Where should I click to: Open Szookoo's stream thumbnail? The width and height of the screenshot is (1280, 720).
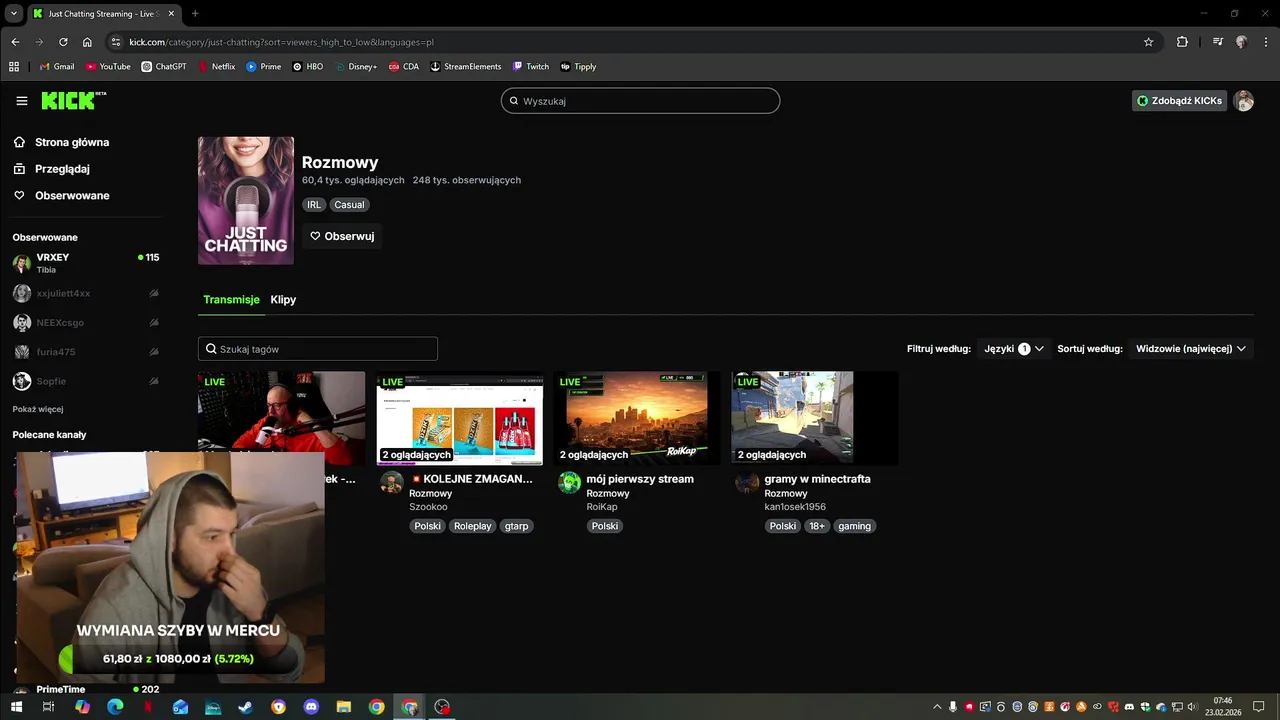click(459, 418)
